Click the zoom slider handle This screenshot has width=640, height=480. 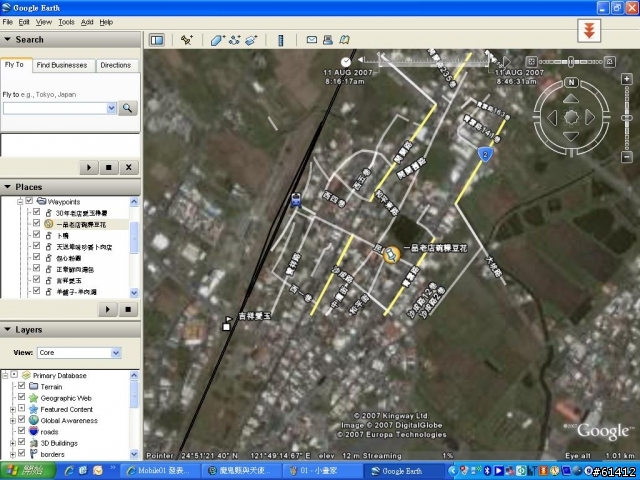pyautogui.click(x=627, y=118)
